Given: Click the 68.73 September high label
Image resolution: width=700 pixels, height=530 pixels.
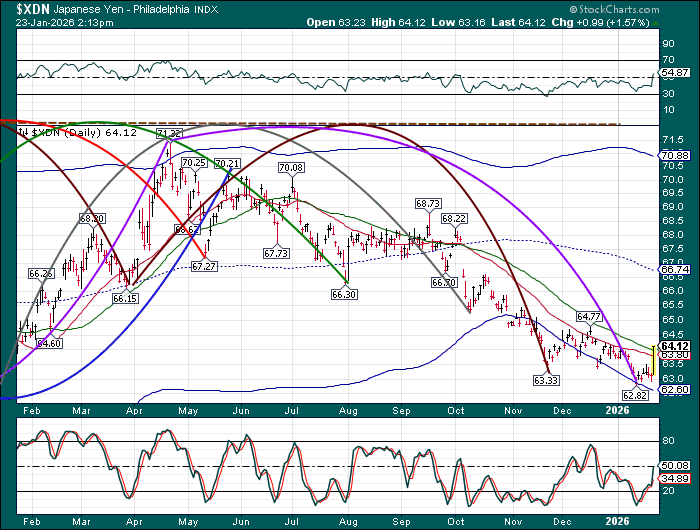Looking at the screenshot, I should tap(428, 202).
